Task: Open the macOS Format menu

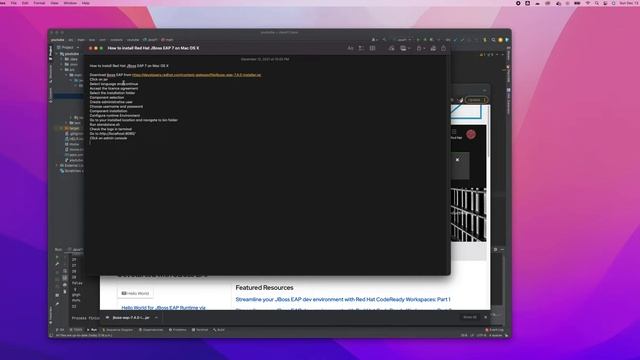Action: pos(39,3)
